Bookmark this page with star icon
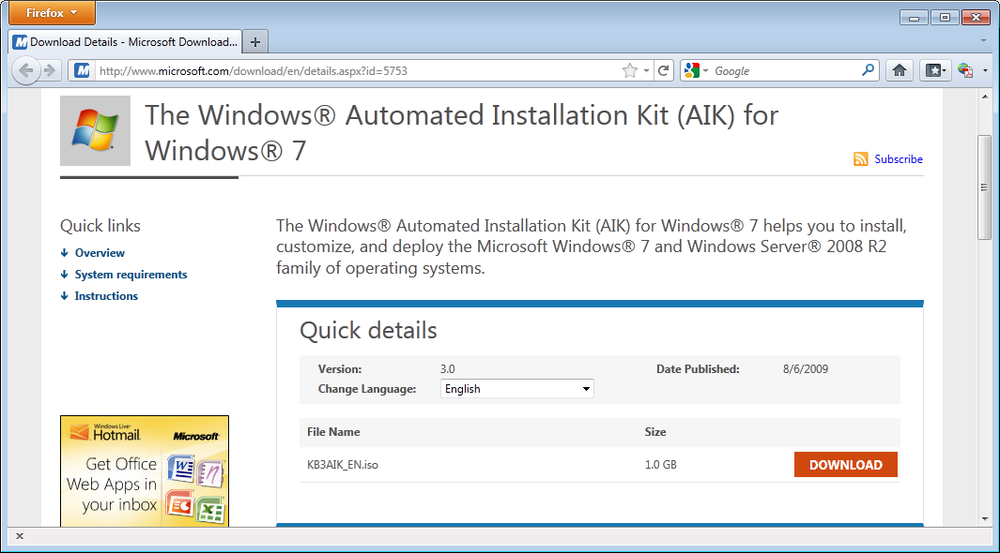Viewport: 1000px width, 553px height. [629, 71]
